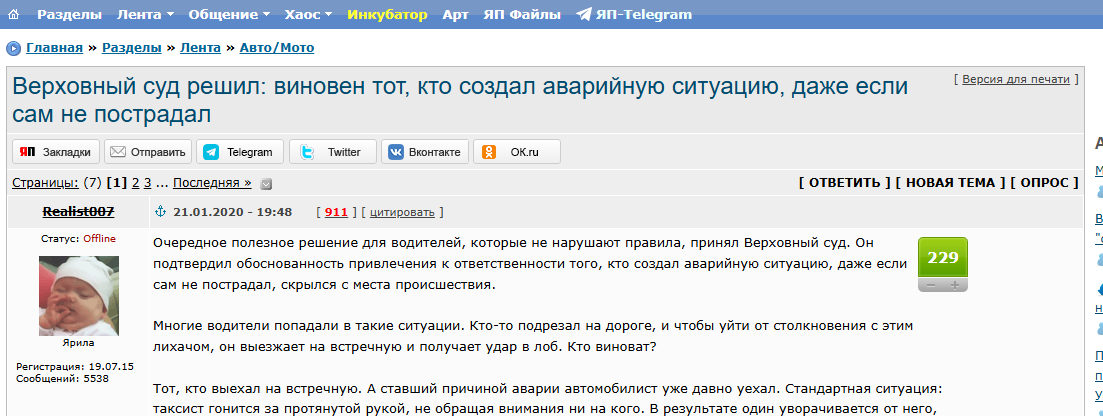
Task: Click Регистрация: 19.07.15 text
Action: coord(75,367)
